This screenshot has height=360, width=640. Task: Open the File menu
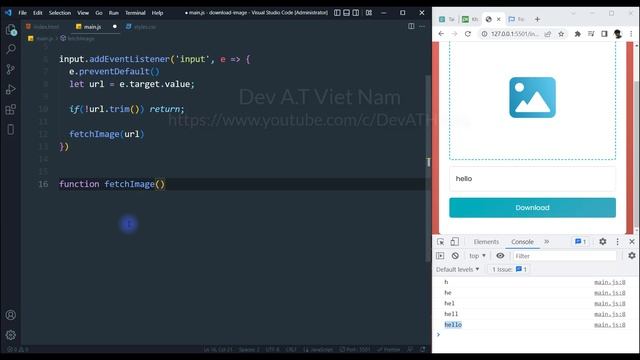point(22,13)
